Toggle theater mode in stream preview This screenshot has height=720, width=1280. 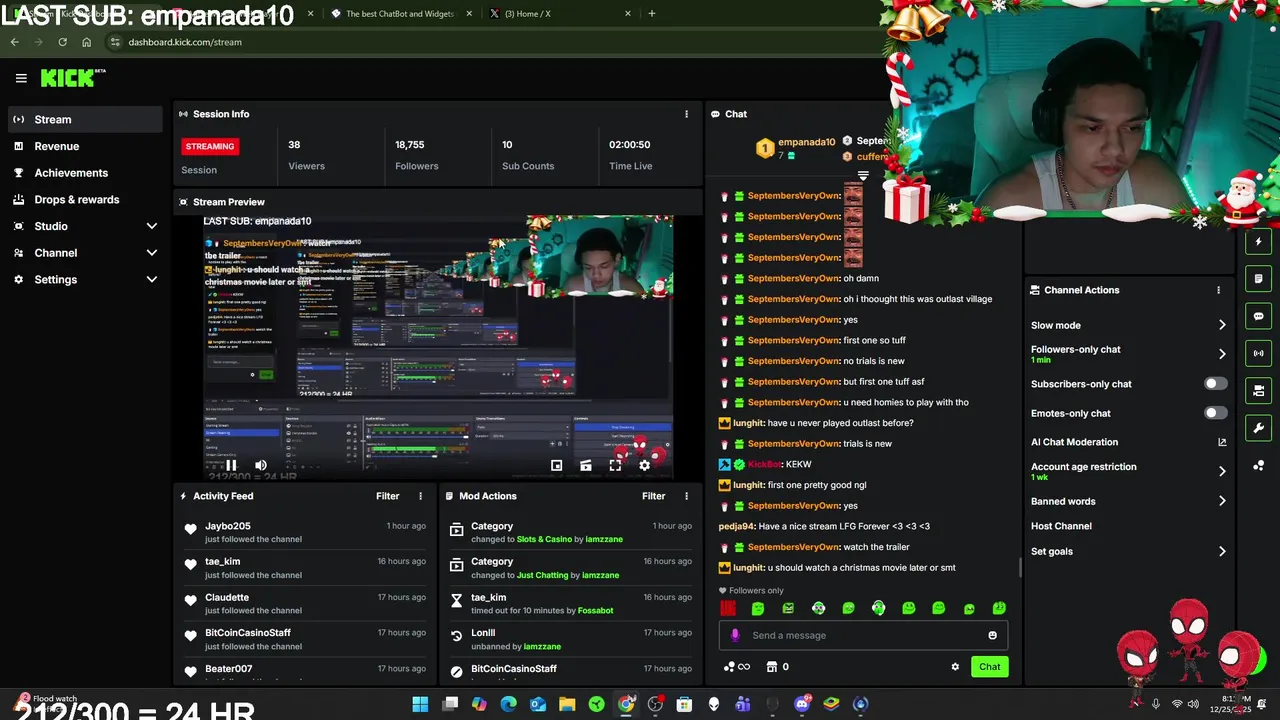586,465
